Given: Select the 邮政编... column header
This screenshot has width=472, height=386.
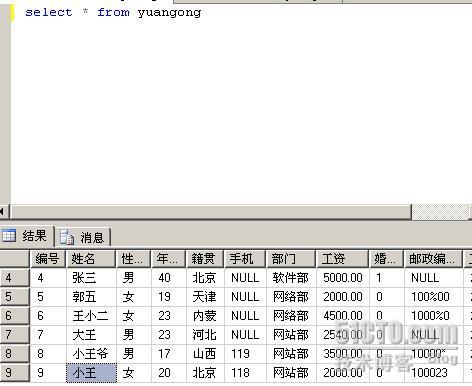Looking at the screenshot, I should 433,259.
